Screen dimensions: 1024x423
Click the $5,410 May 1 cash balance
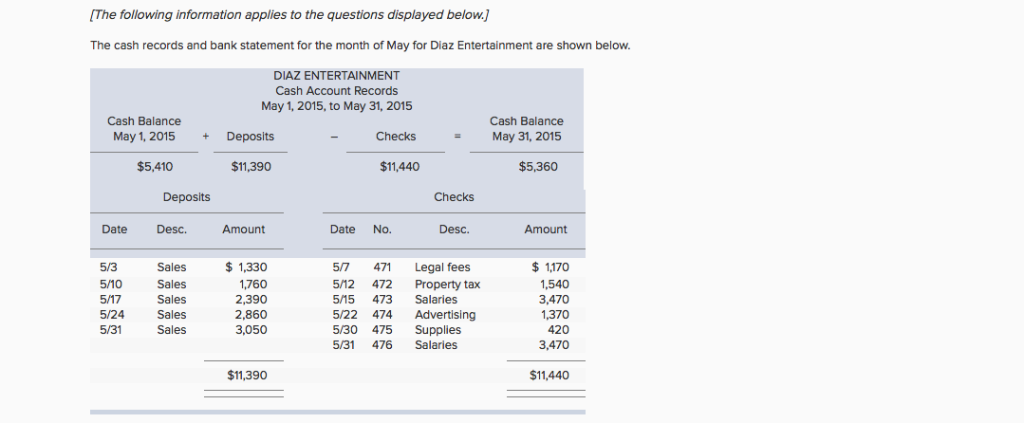tap(155, 167)
